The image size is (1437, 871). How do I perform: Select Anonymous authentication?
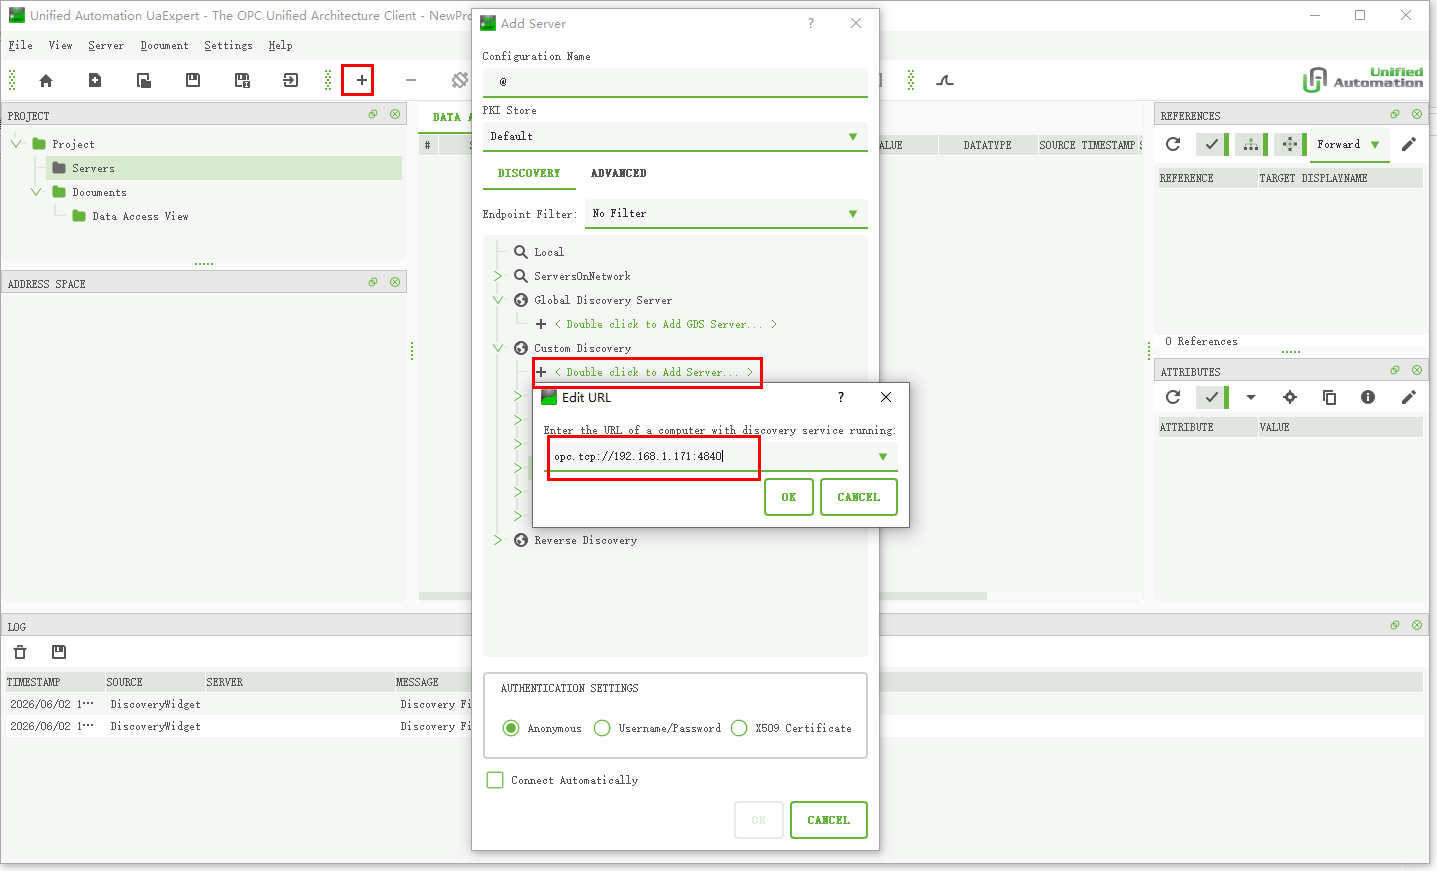(511, 728)
